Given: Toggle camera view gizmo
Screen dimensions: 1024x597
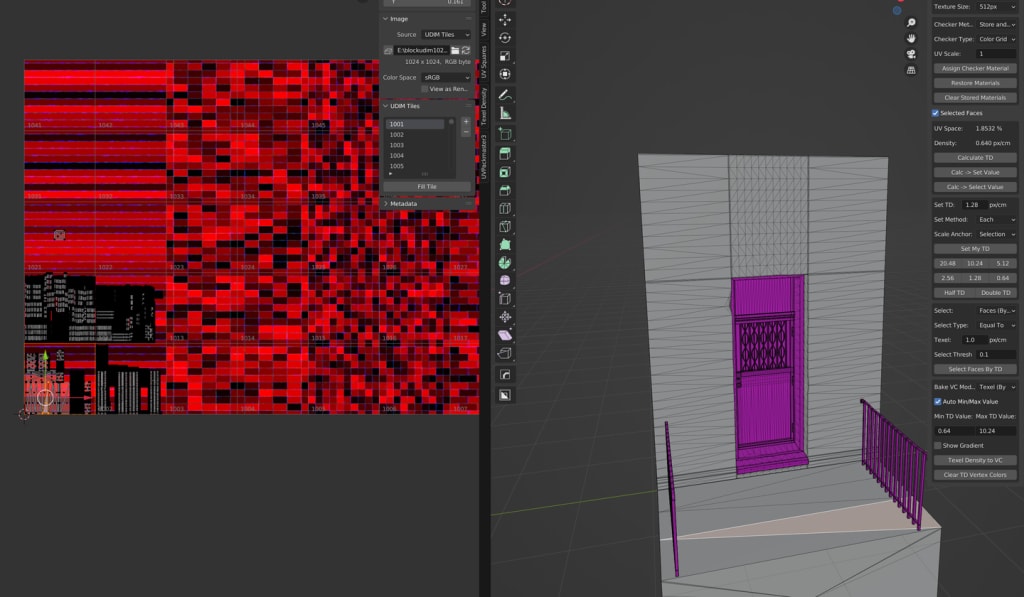Looking at the screenshot, I should click(911, 54).
